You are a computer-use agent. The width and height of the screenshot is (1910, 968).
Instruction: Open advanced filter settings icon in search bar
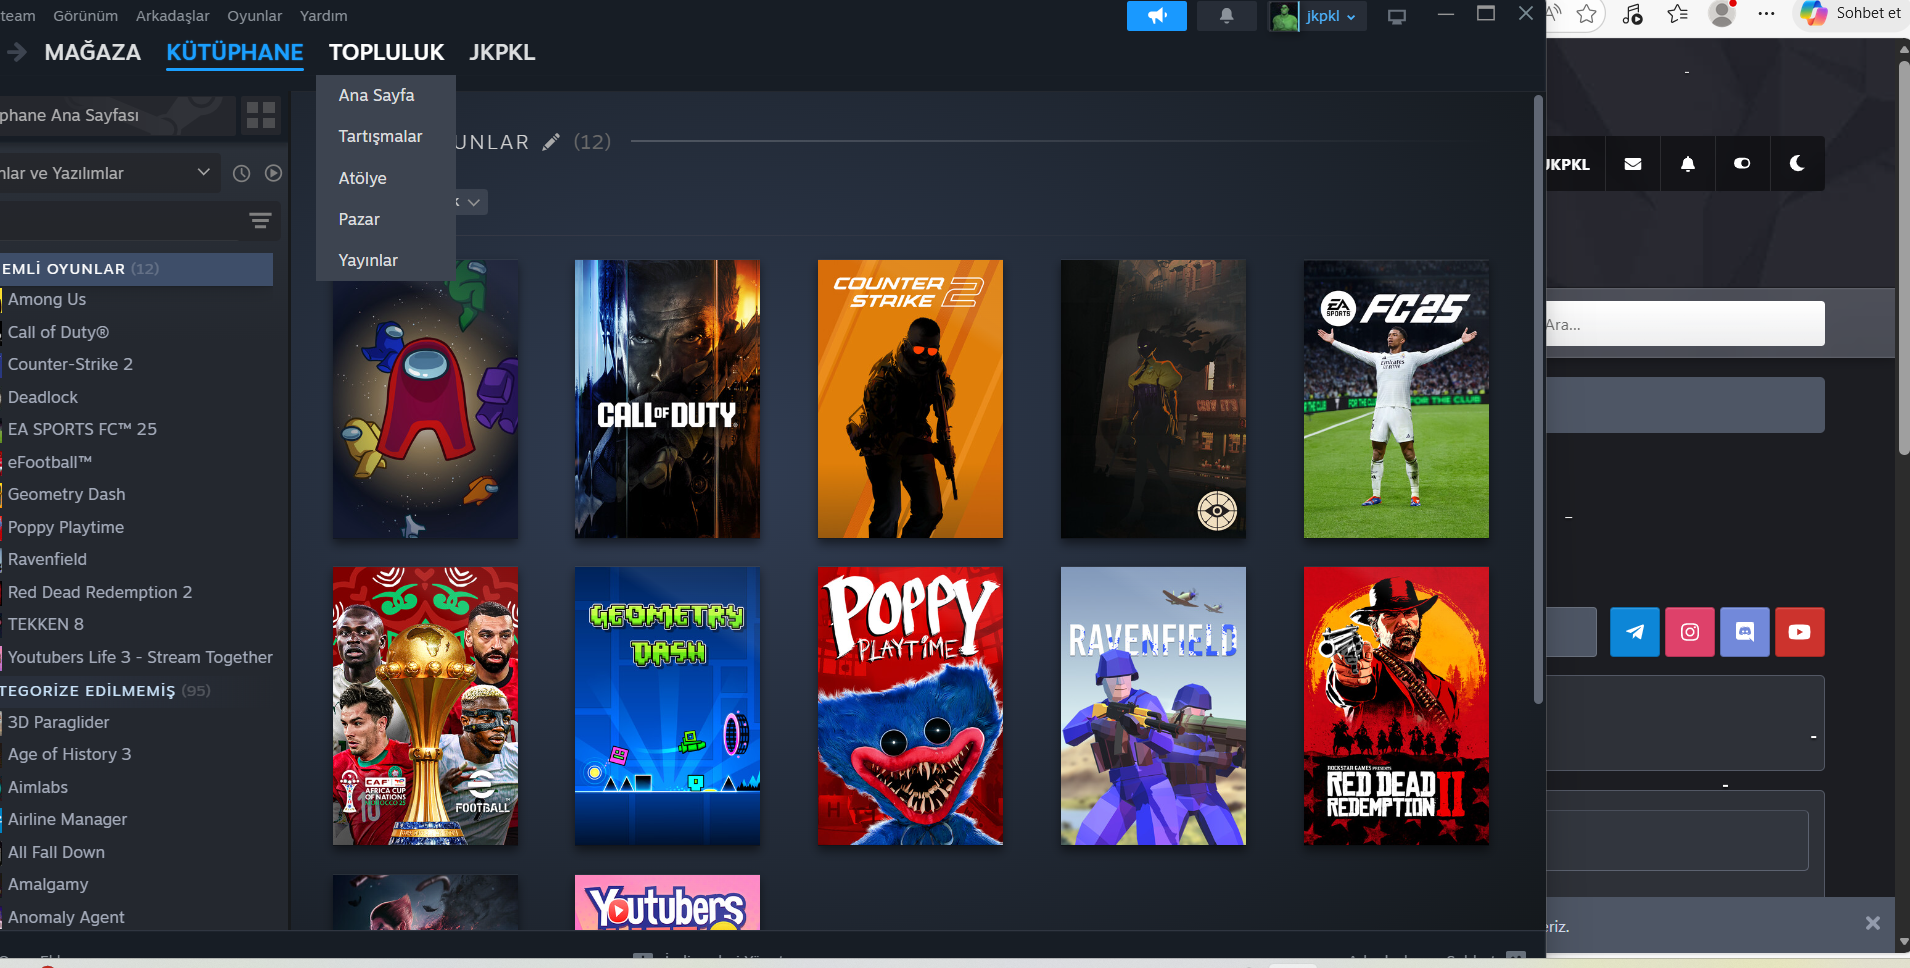[x=260, y=221]
